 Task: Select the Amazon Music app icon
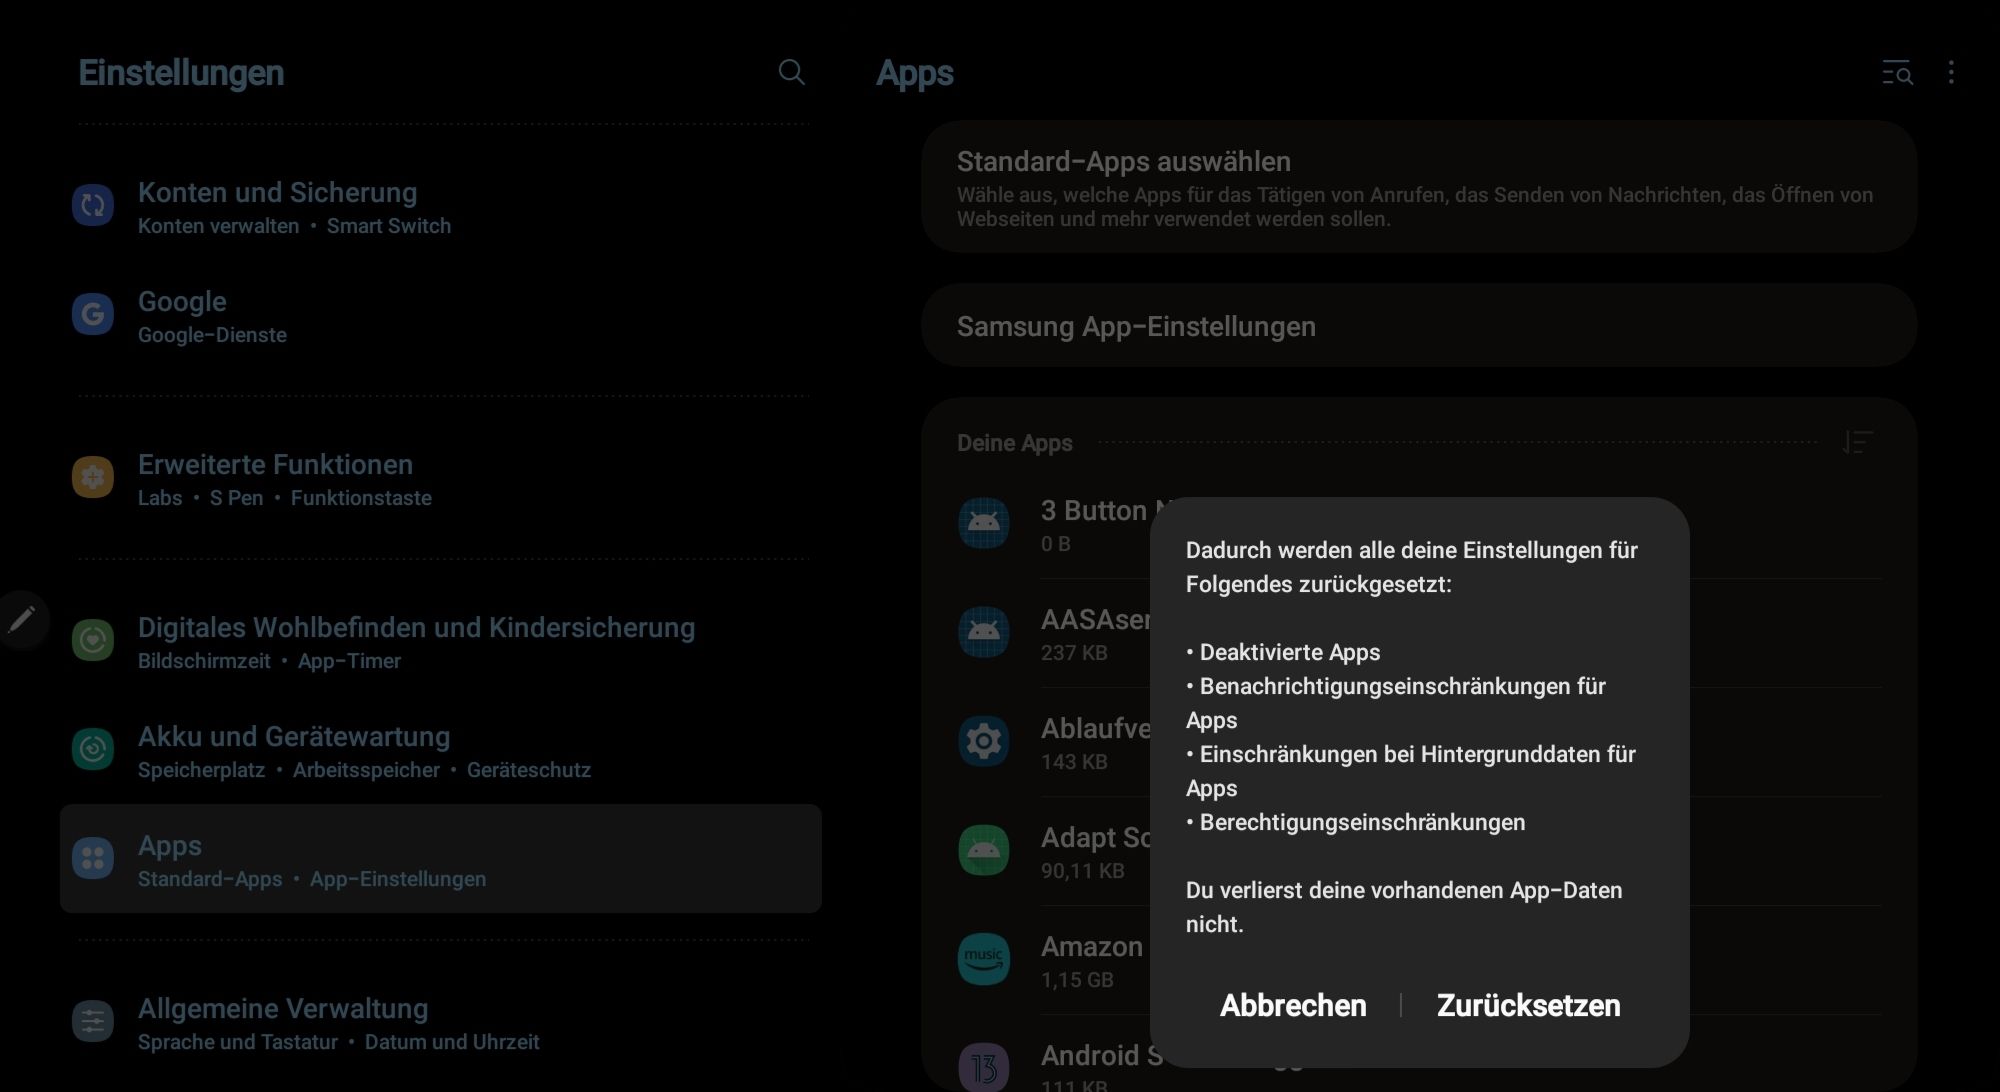(984, 959)
